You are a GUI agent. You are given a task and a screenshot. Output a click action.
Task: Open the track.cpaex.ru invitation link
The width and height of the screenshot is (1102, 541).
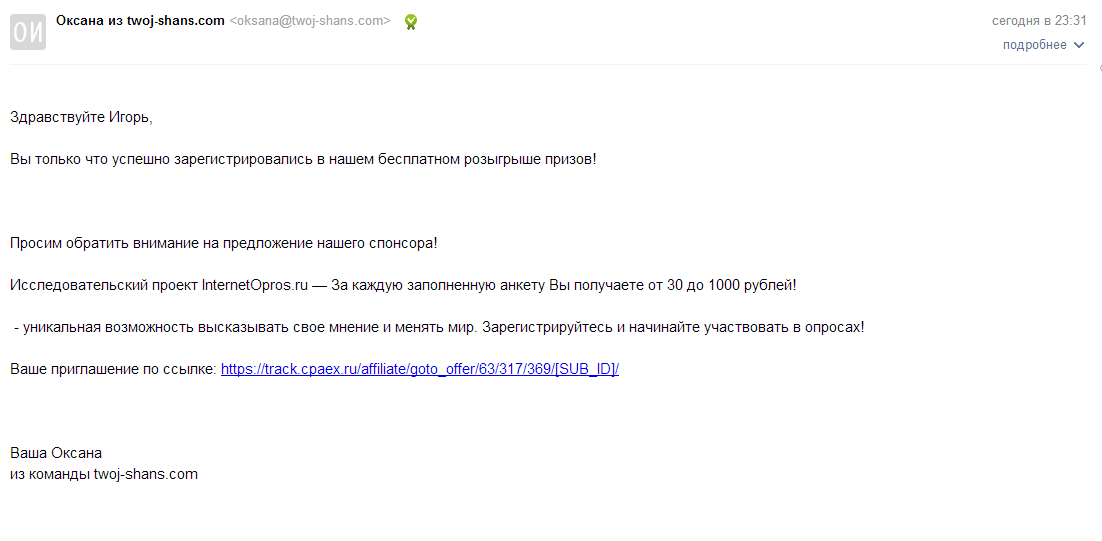tap(420, 369)
